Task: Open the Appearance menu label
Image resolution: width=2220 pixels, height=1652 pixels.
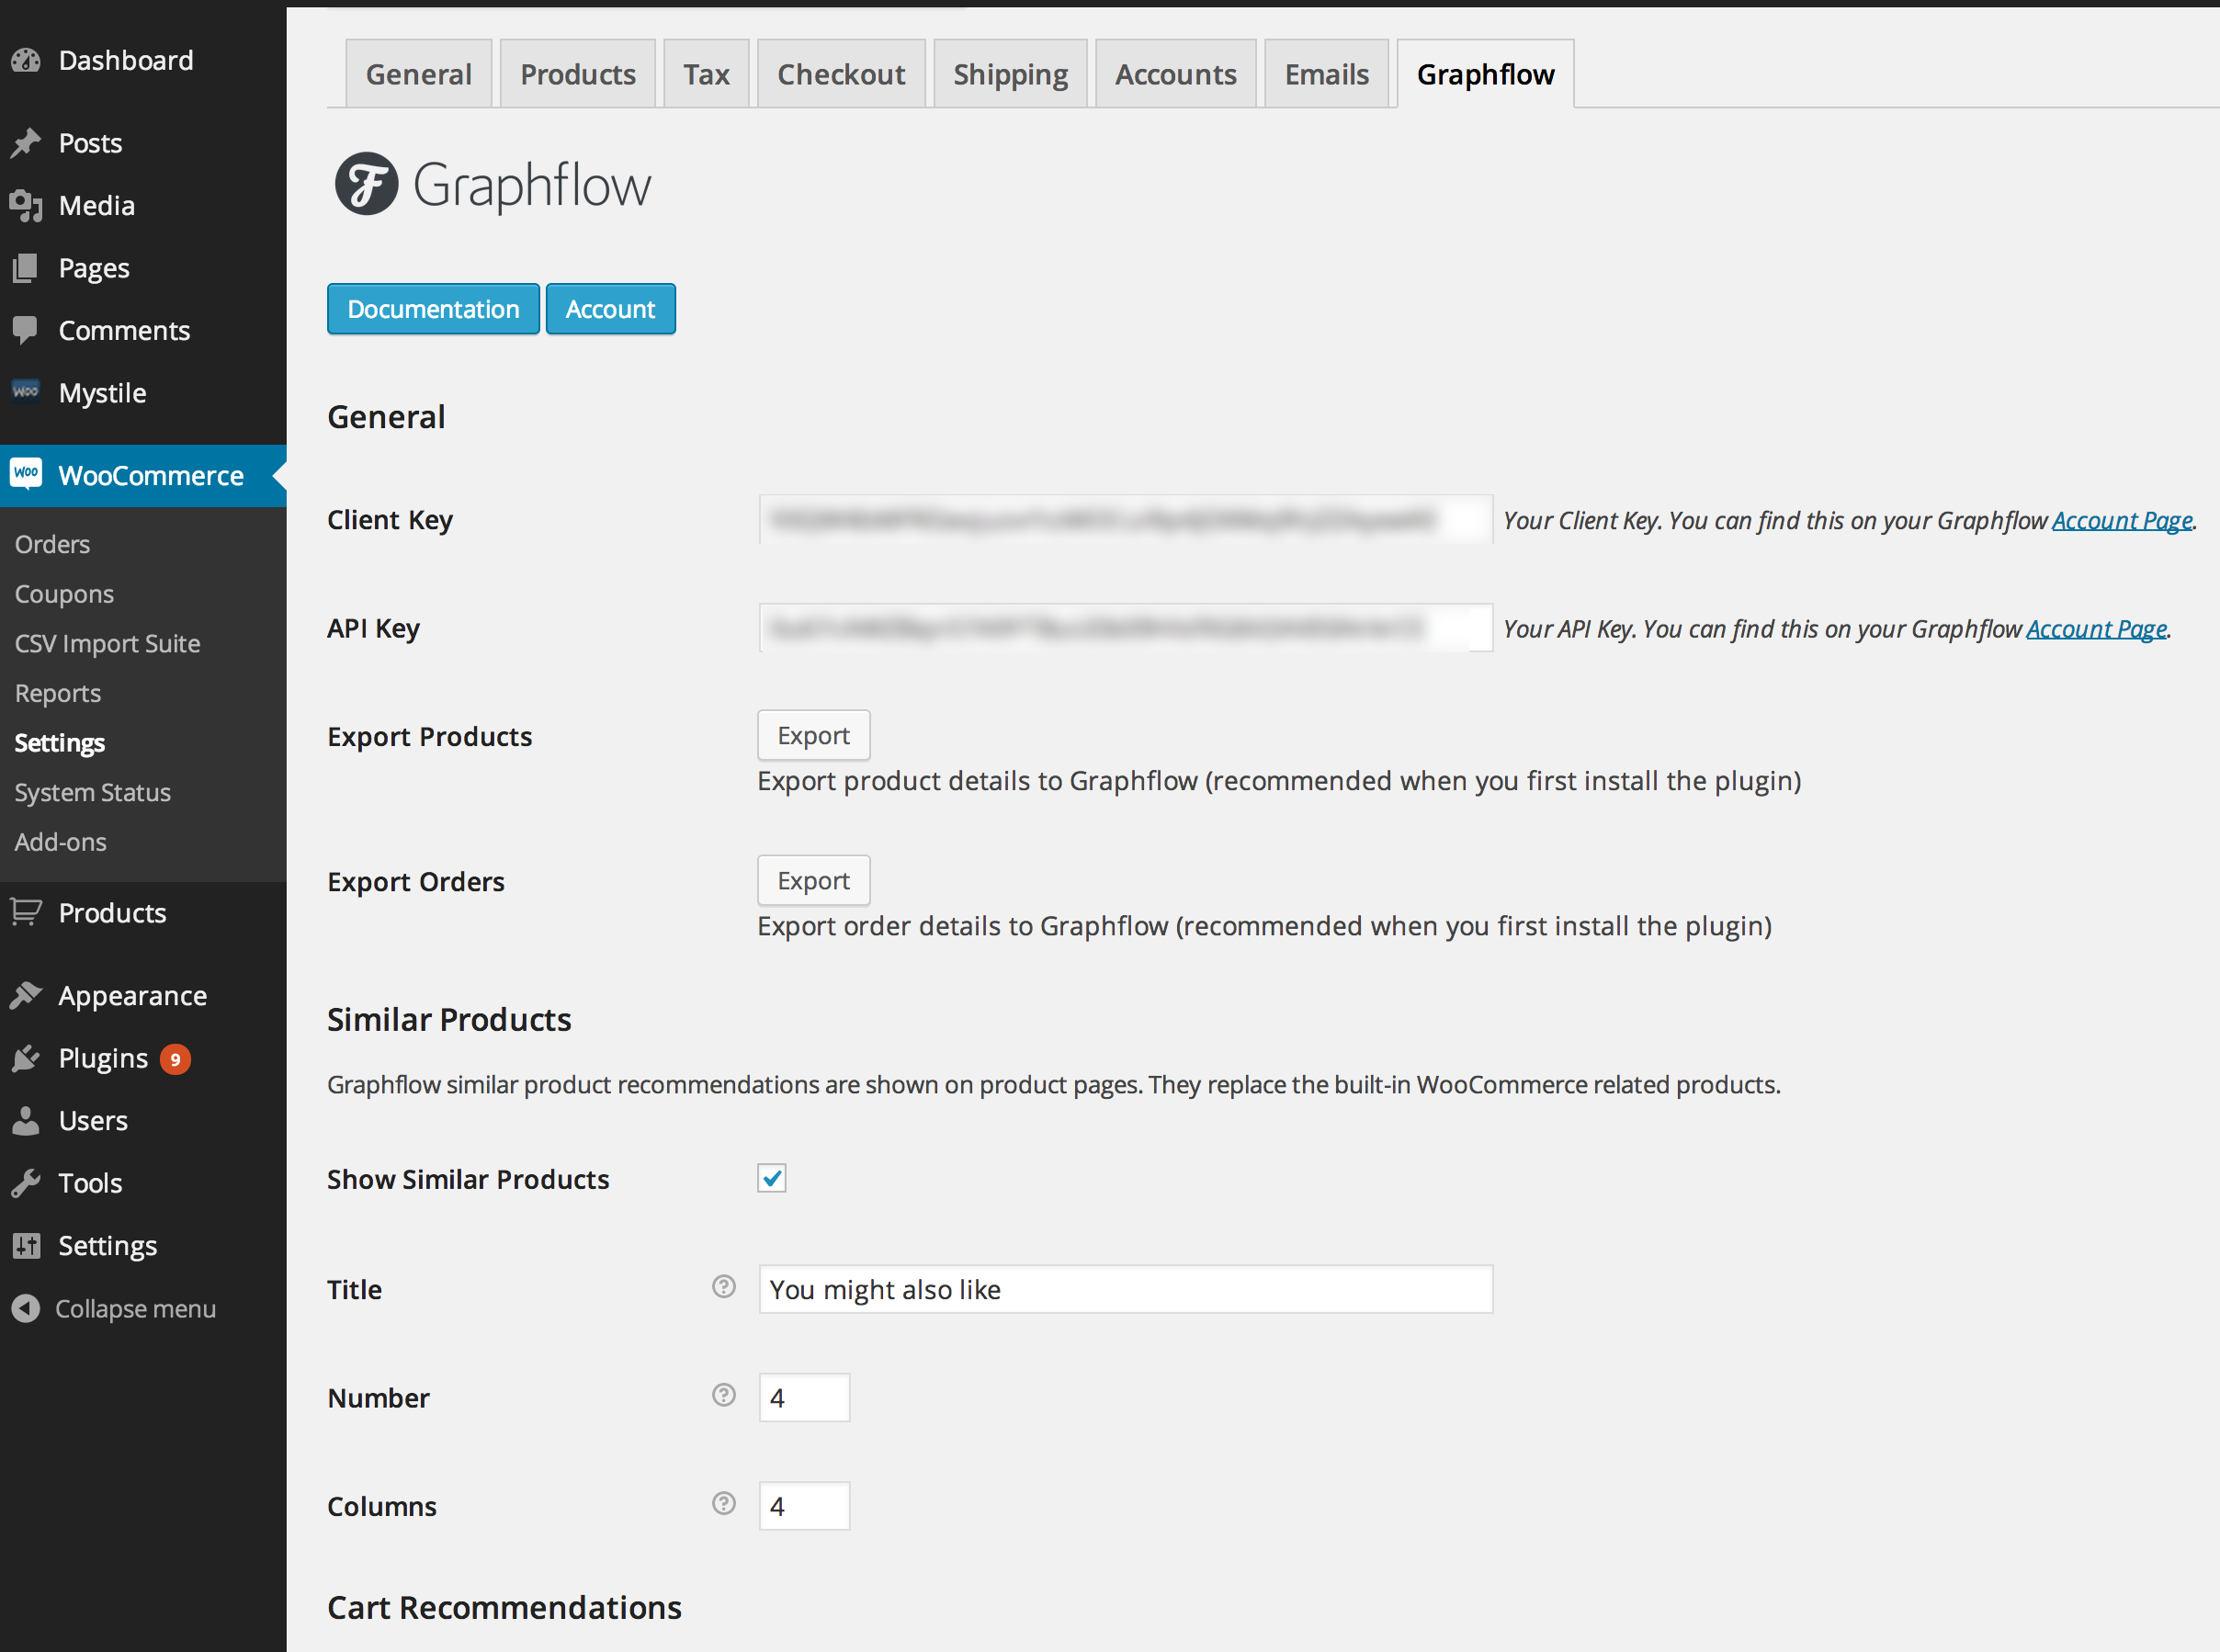Action: point(133,996)
